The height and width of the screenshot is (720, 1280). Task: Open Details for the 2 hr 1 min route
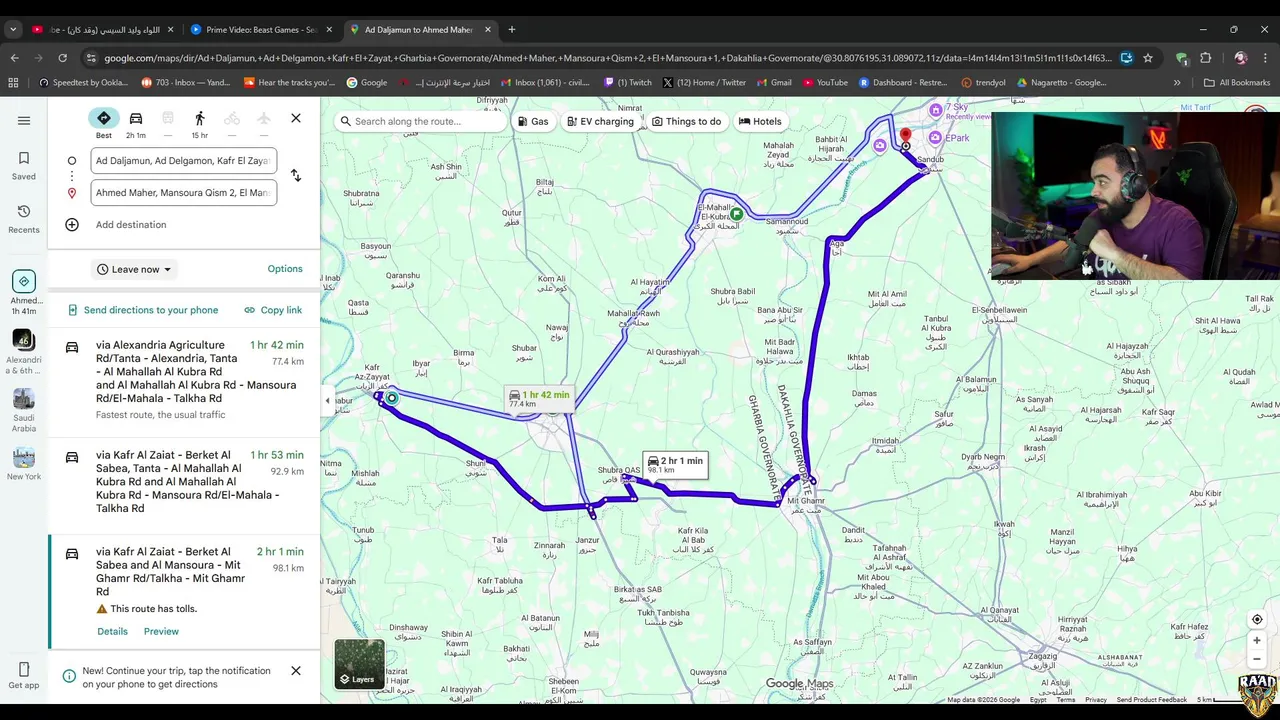(112, 632)
